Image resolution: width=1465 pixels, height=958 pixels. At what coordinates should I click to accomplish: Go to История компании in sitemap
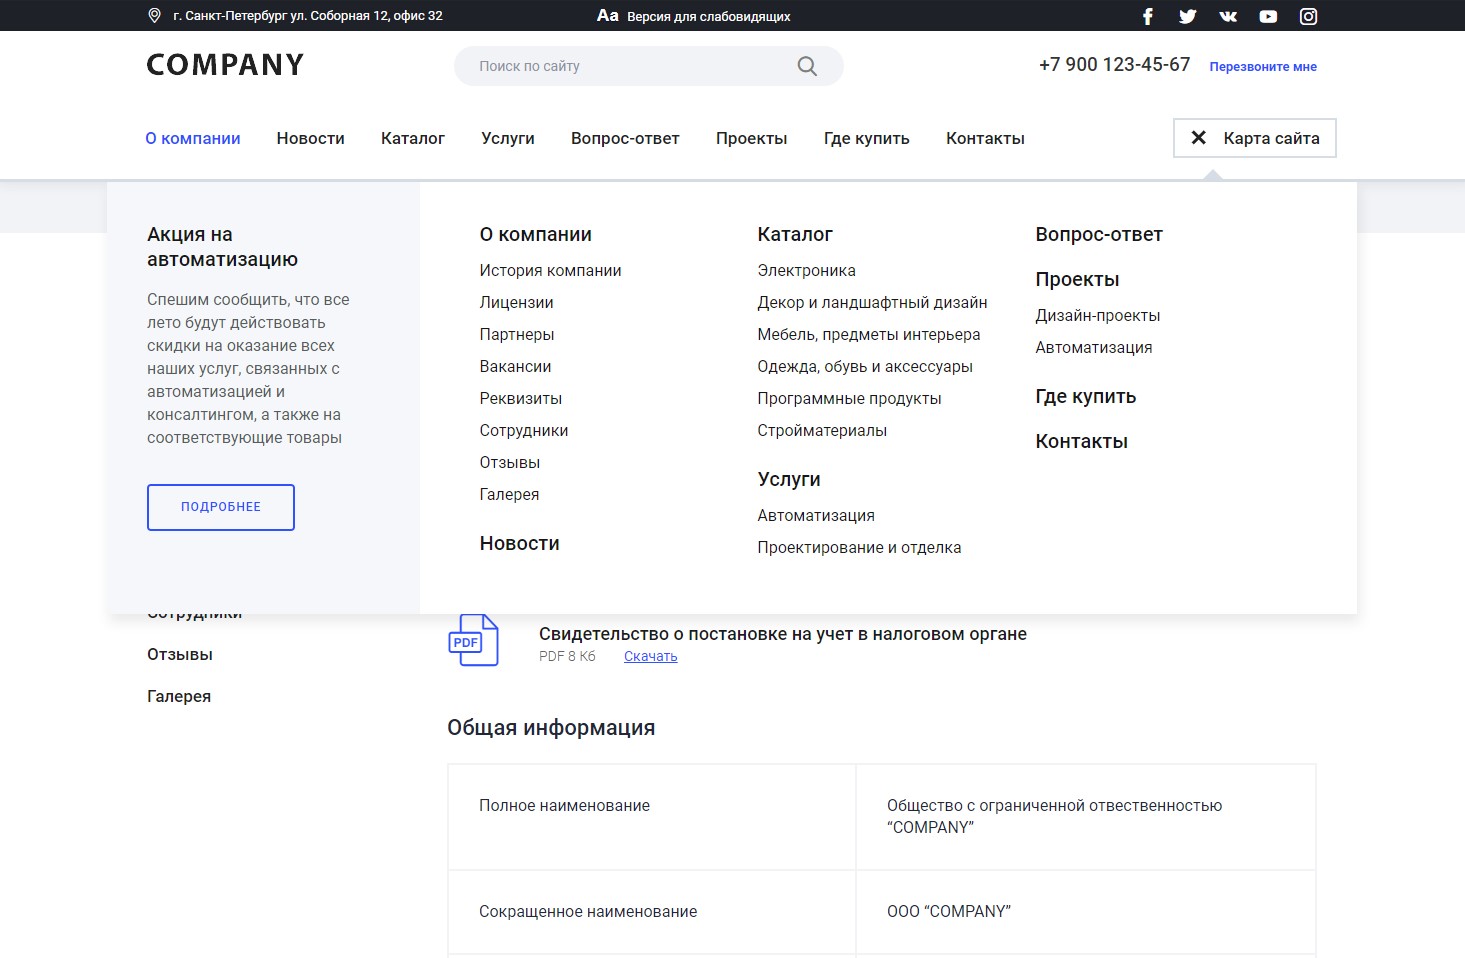point(550,270)
